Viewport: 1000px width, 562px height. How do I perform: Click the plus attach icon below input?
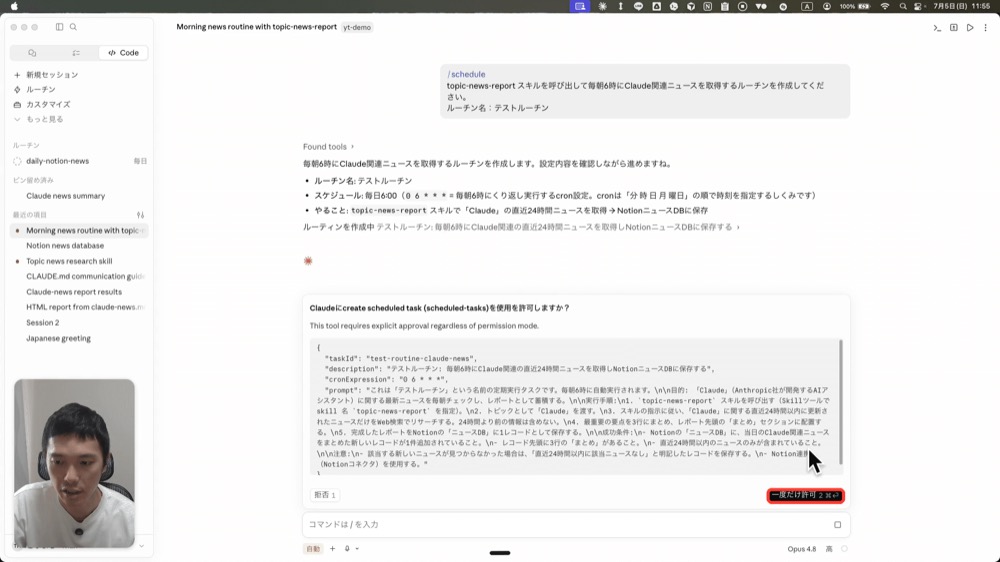point(332,549)
